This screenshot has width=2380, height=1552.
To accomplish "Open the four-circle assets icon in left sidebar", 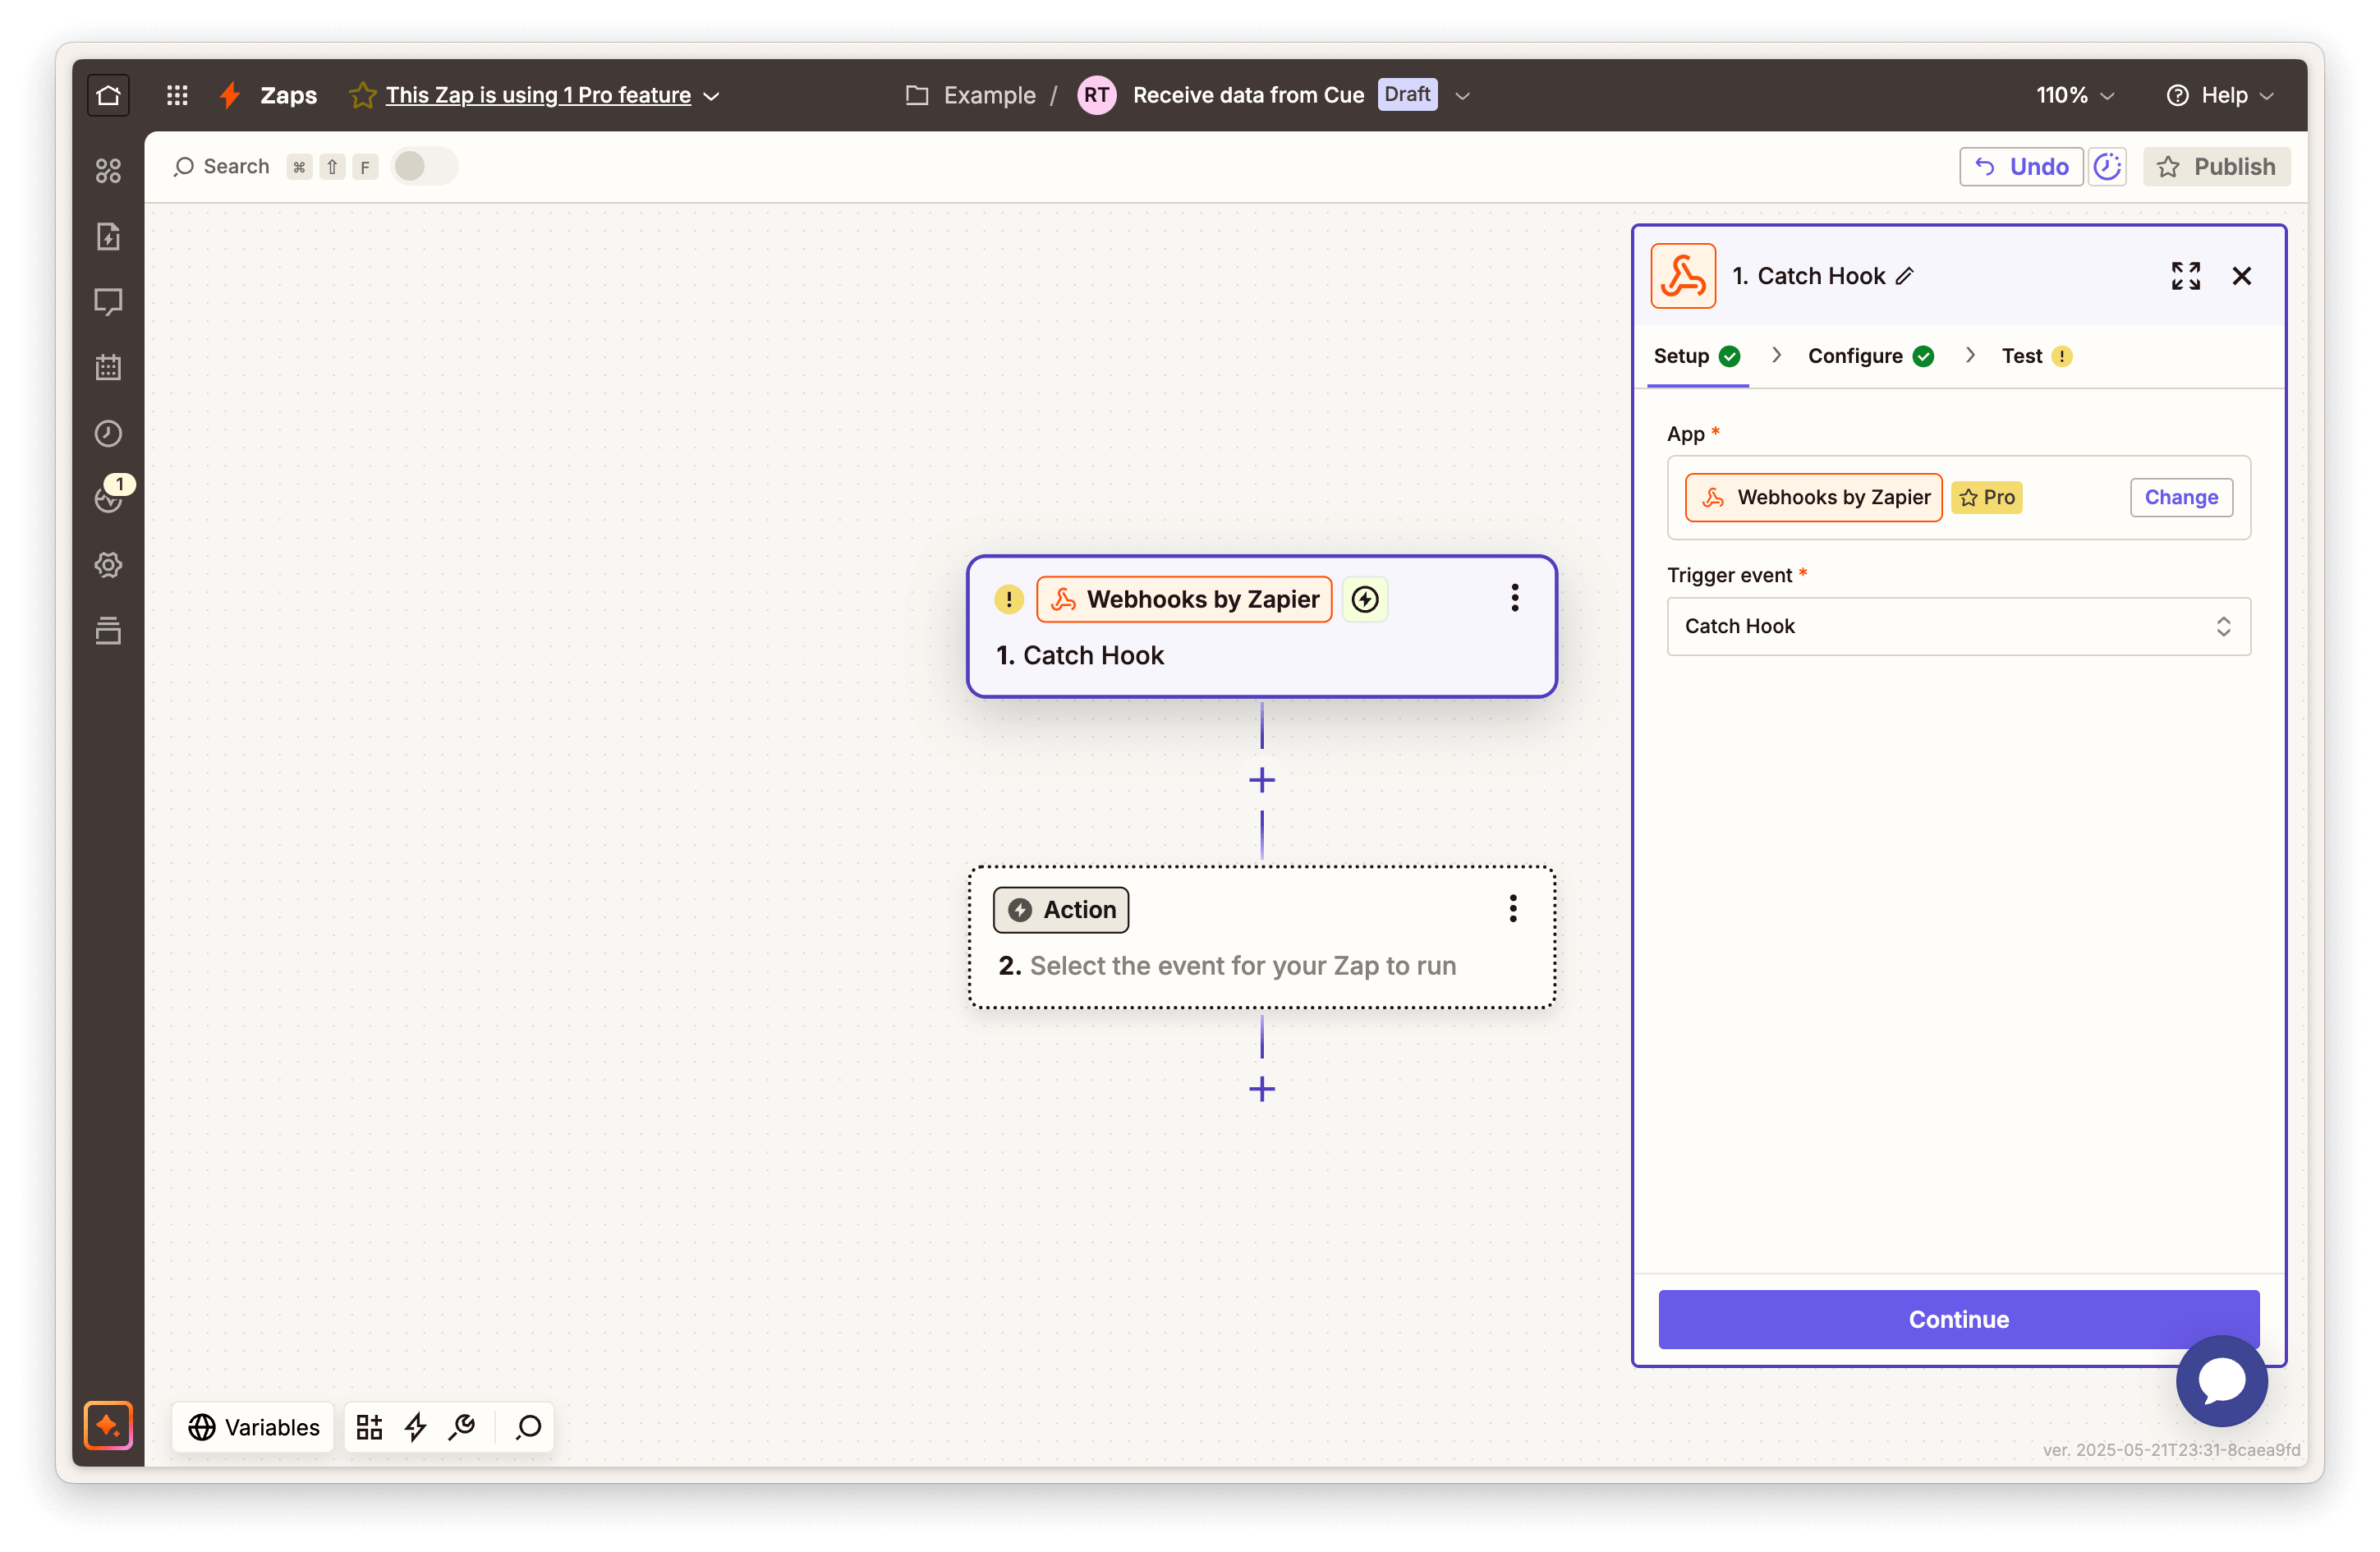I will click(x=108, y=171).
